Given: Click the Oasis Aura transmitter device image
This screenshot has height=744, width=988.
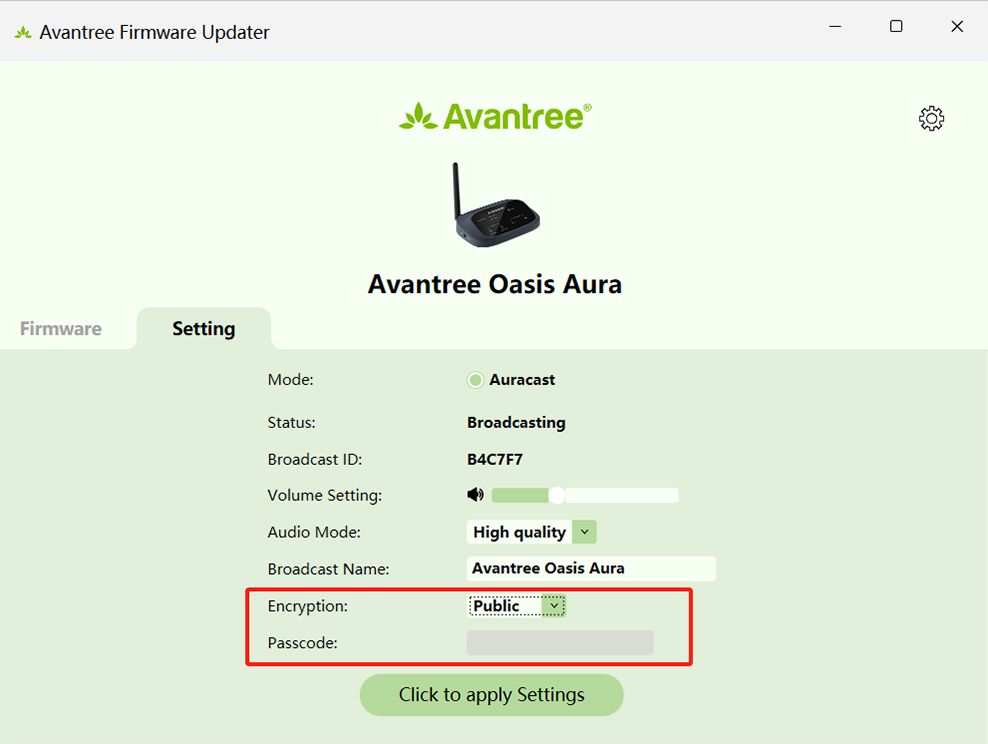Looking at the screenshot, I should [x=495, y=205].
